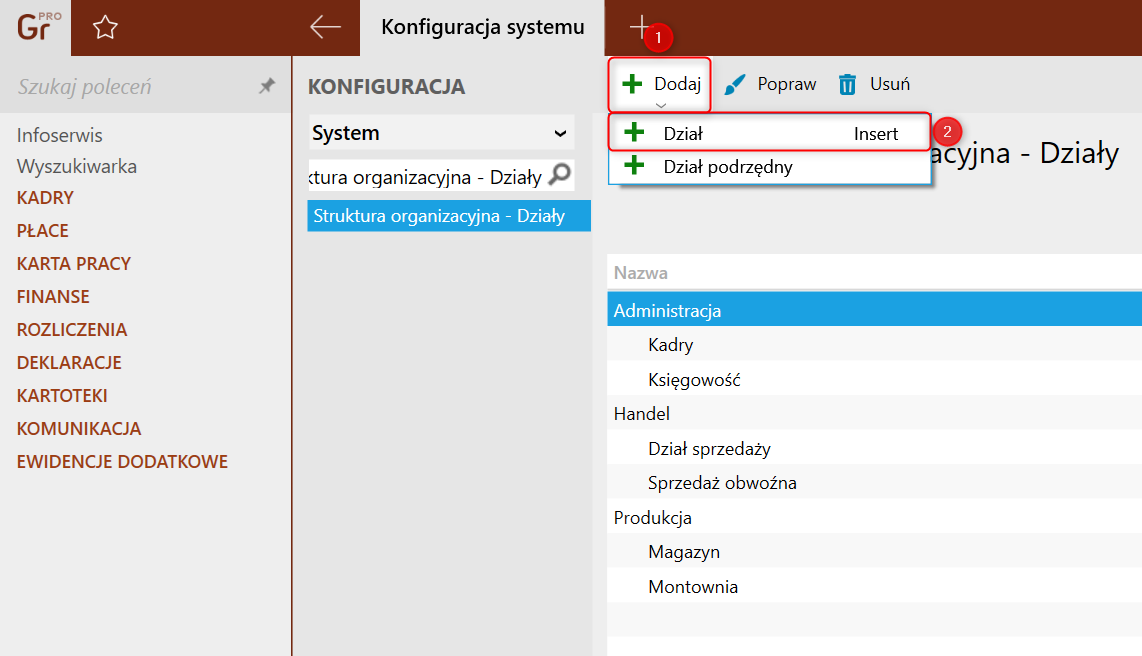The width and height of the screenshot is (1142, 656).
Task: Open the FINANSE section
Action: tap(53, 297)
